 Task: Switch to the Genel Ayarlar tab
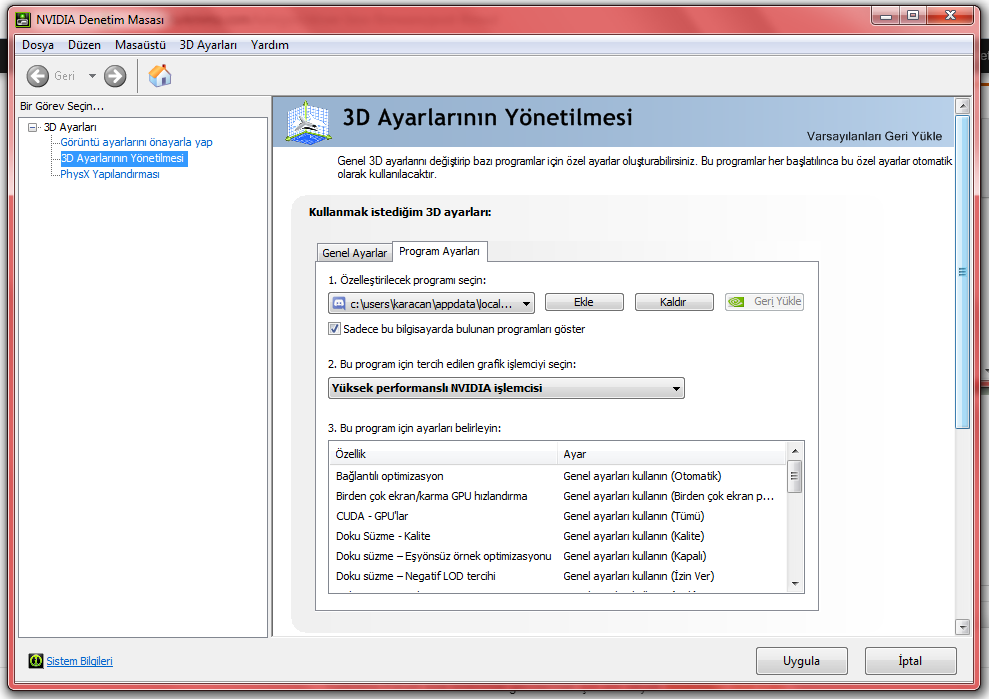click(x=354, y=253)
